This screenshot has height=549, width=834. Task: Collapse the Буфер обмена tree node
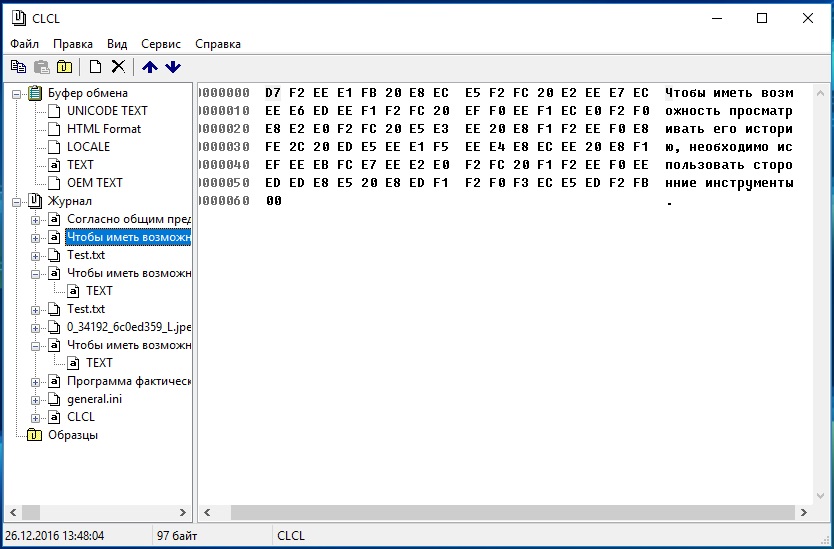coord(17,93)
